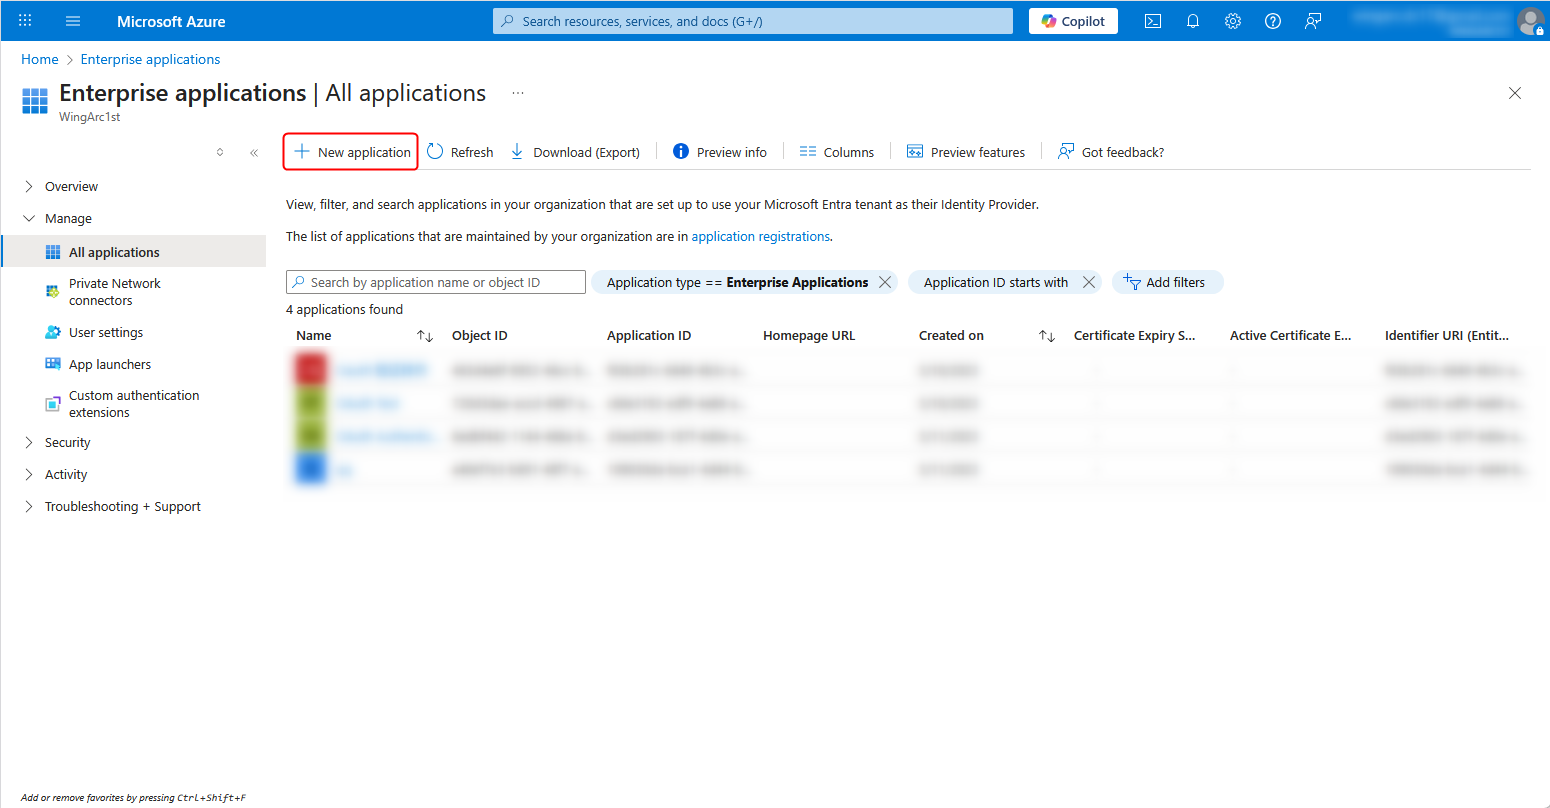Click the blue application icon row
The height and width of the screenshot is (808, 1550).
pos(311,469)
